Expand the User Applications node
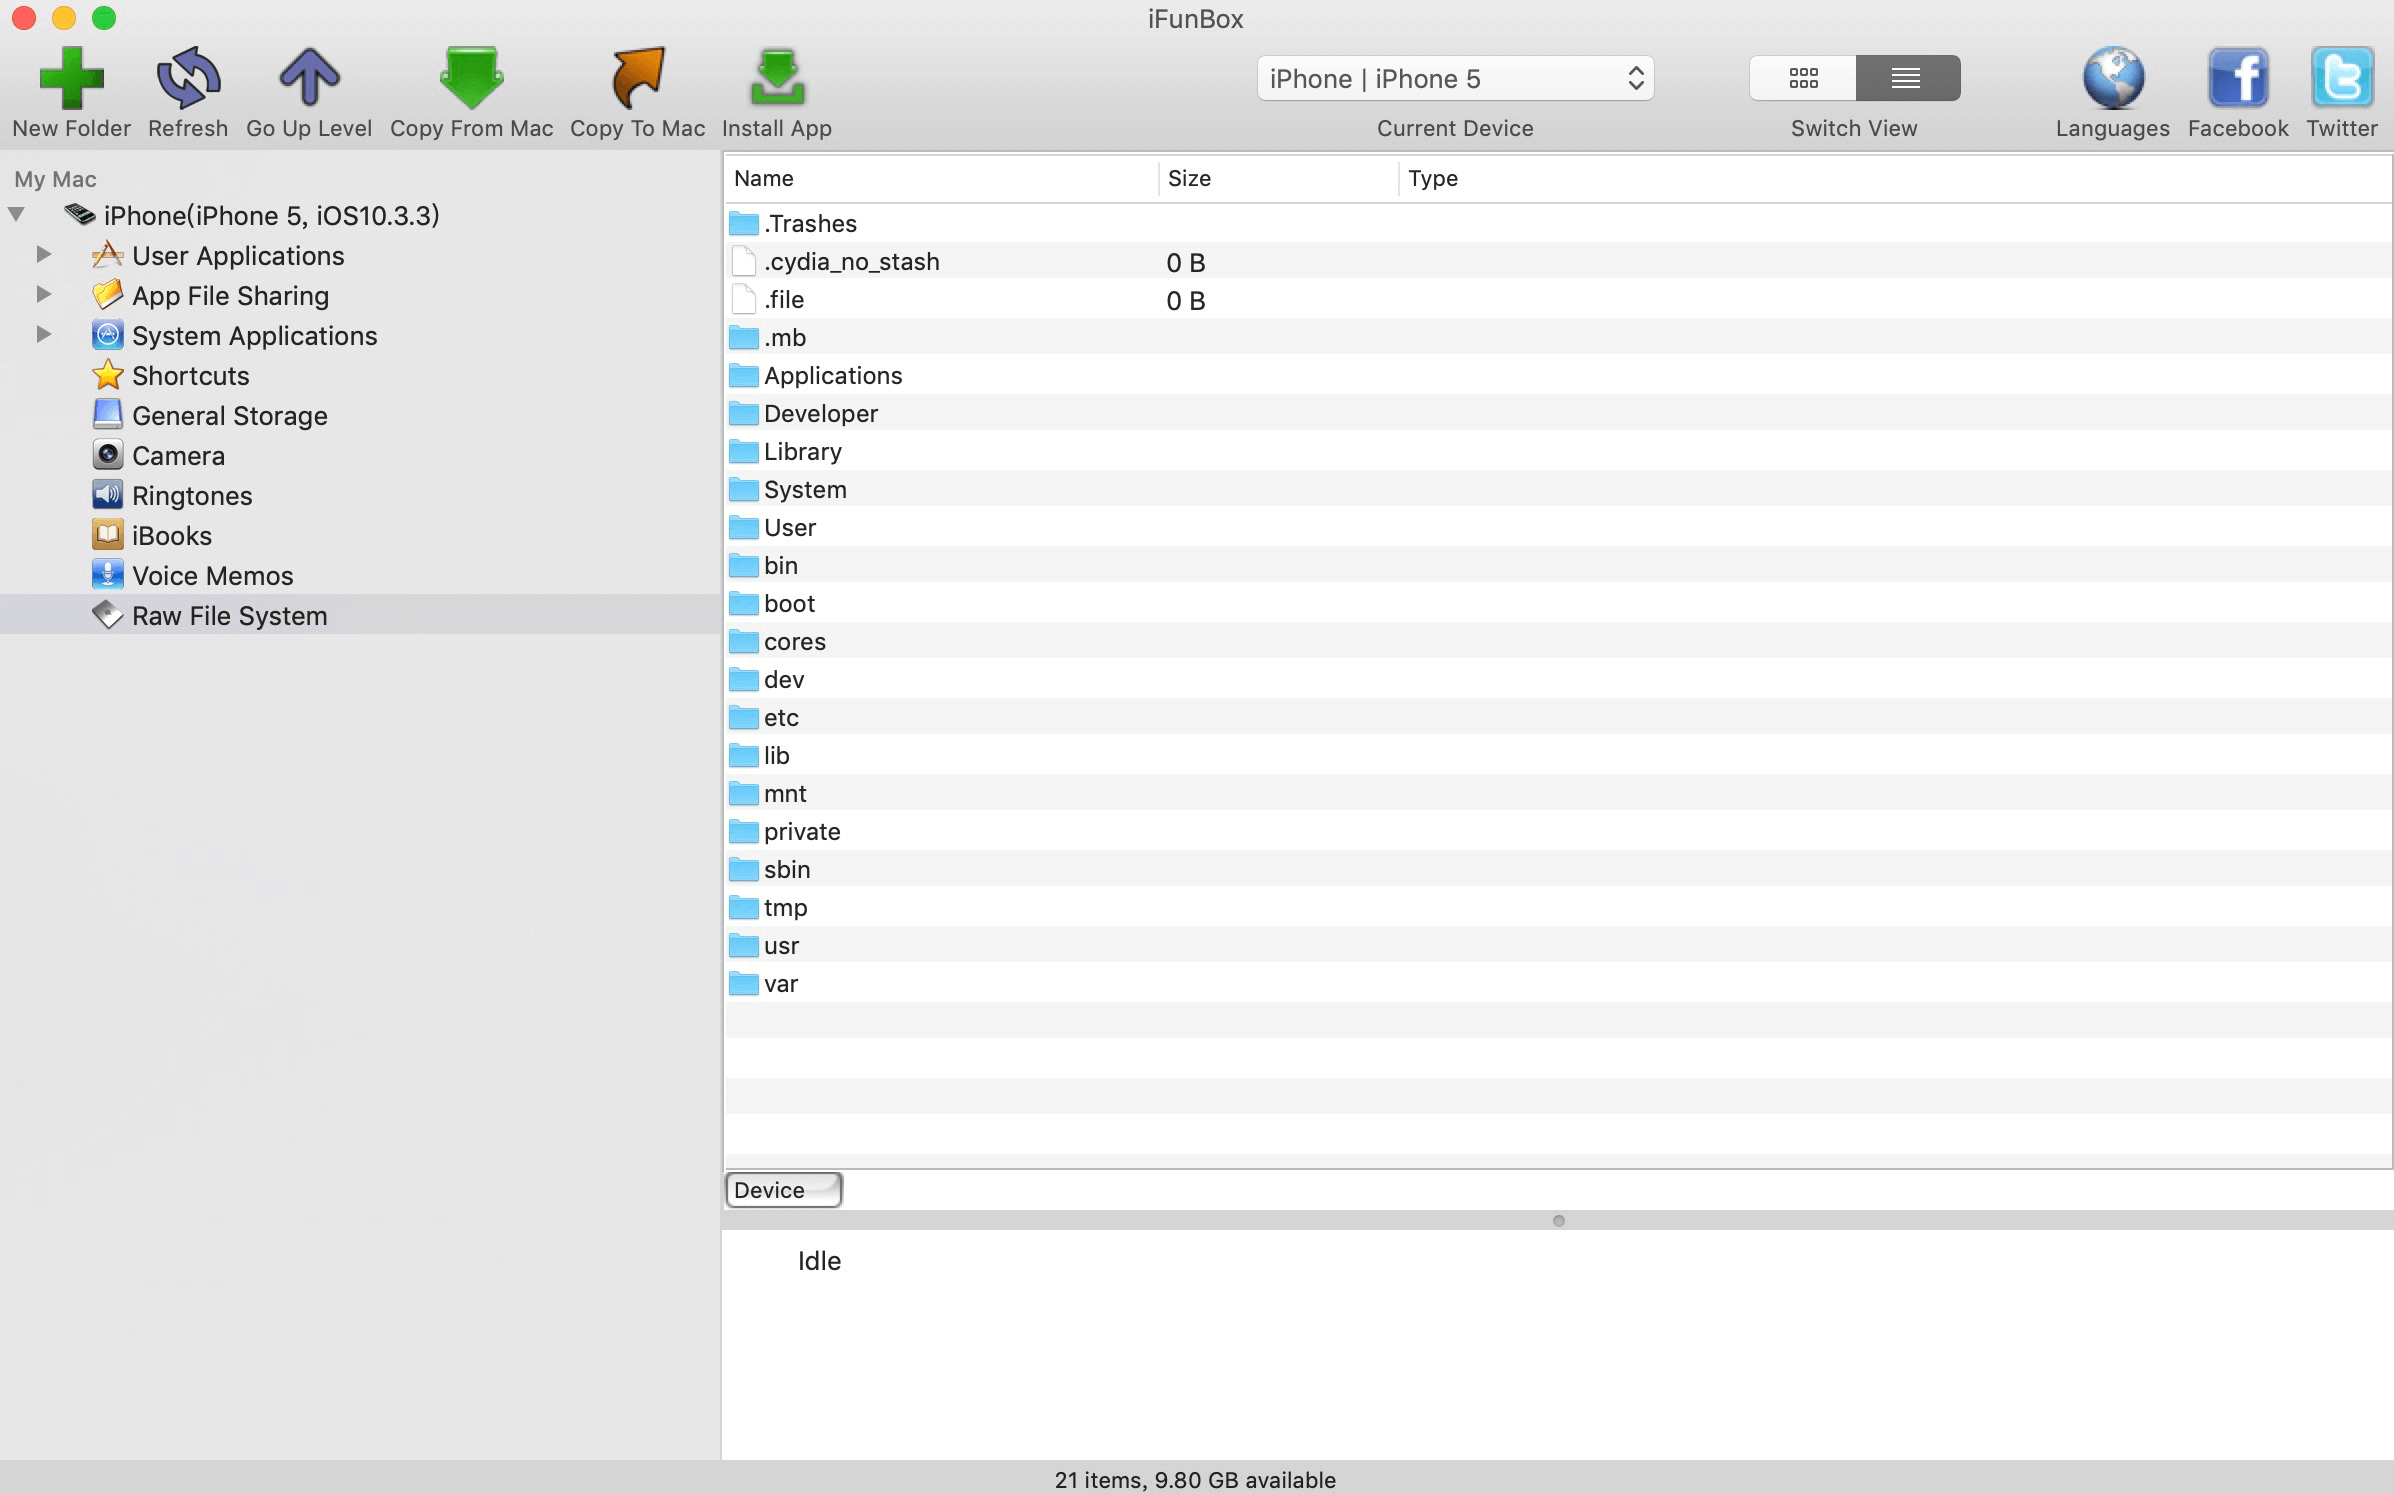 43,255
